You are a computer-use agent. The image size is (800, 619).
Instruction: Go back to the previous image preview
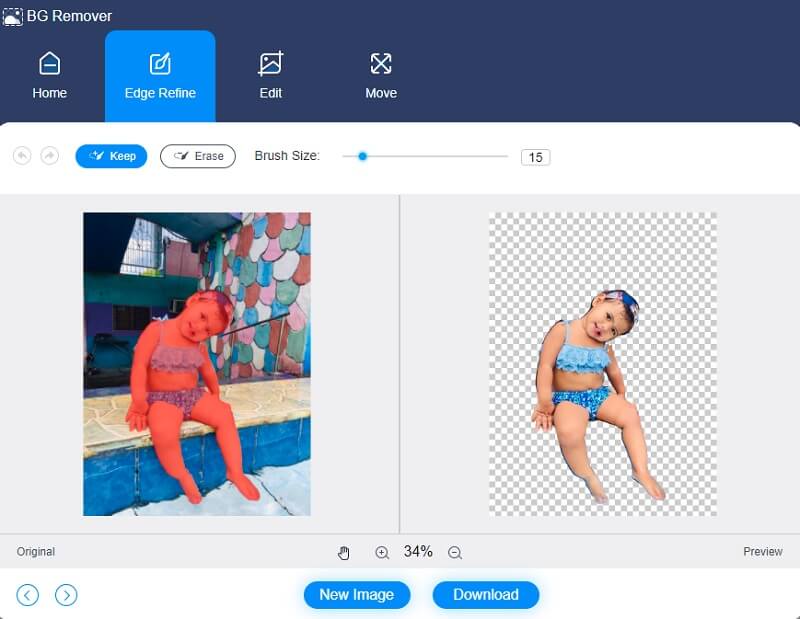click(27, 595)
